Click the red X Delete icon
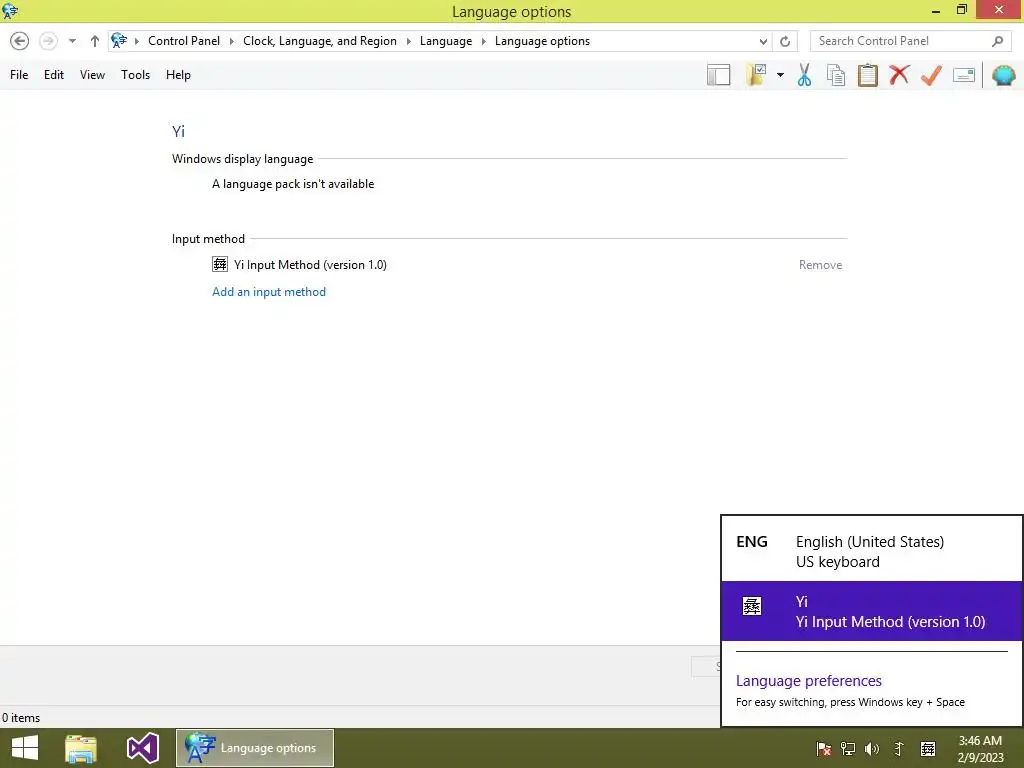This screenshot has height=768, width=1024. tap(899, 75)
